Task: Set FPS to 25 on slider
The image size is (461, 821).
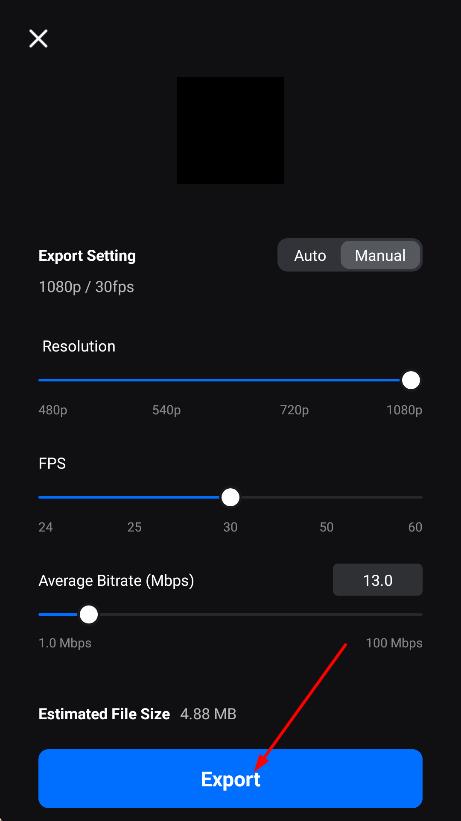Action: tap(135, 497)
